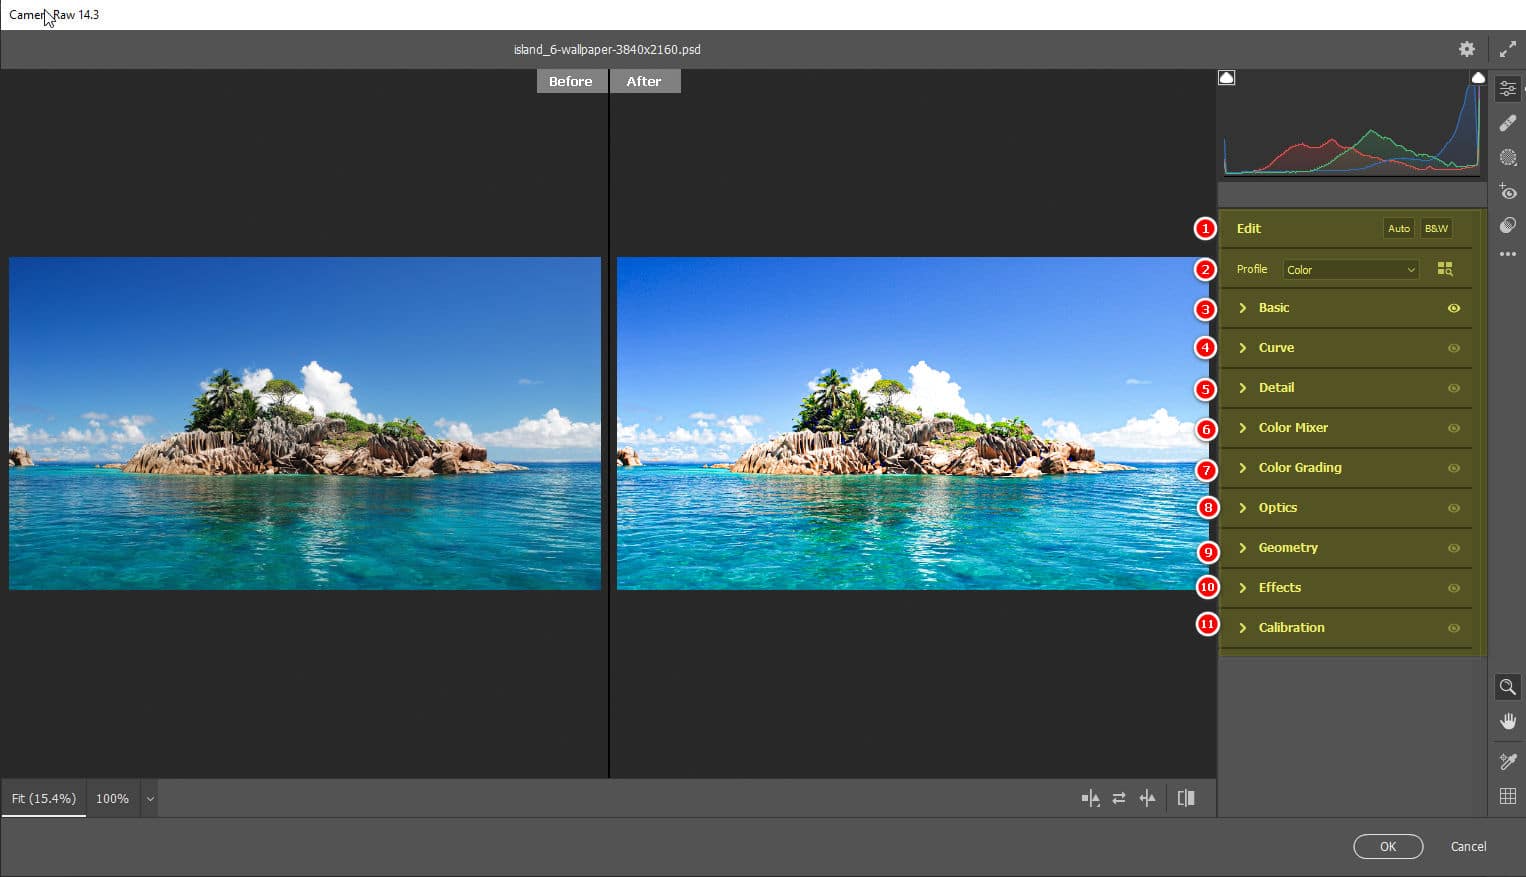Select the Hand tool
This screenshot has height=877, width=1526.
1508,721
